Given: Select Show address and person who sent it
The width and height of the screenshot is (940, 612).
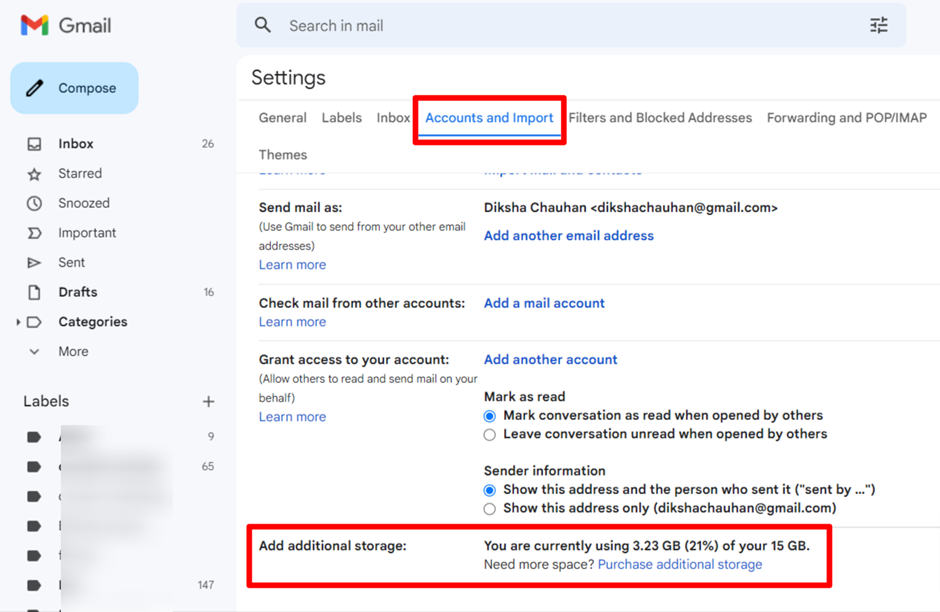Looking at the screenshot, I should click(x=490, y=490).
